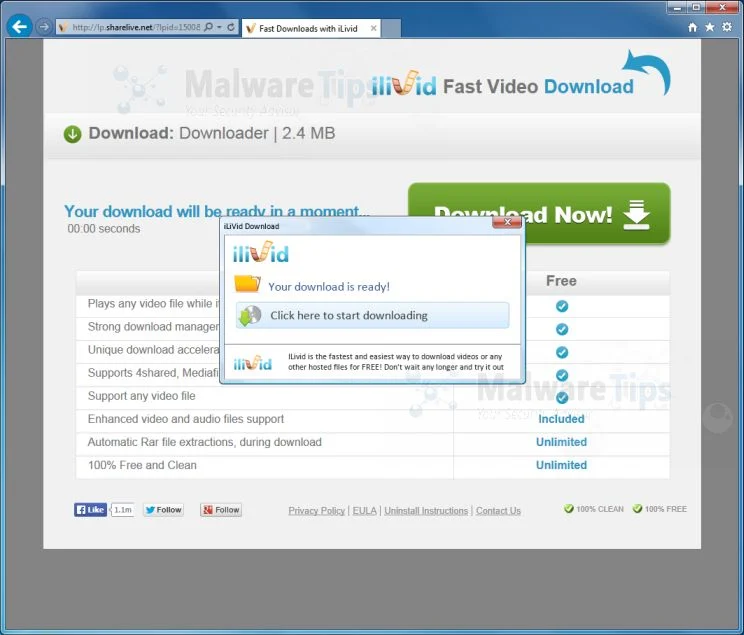
Task: Click the green download arrow icon beside 'Download:'
Action: (x=73, y=134)
